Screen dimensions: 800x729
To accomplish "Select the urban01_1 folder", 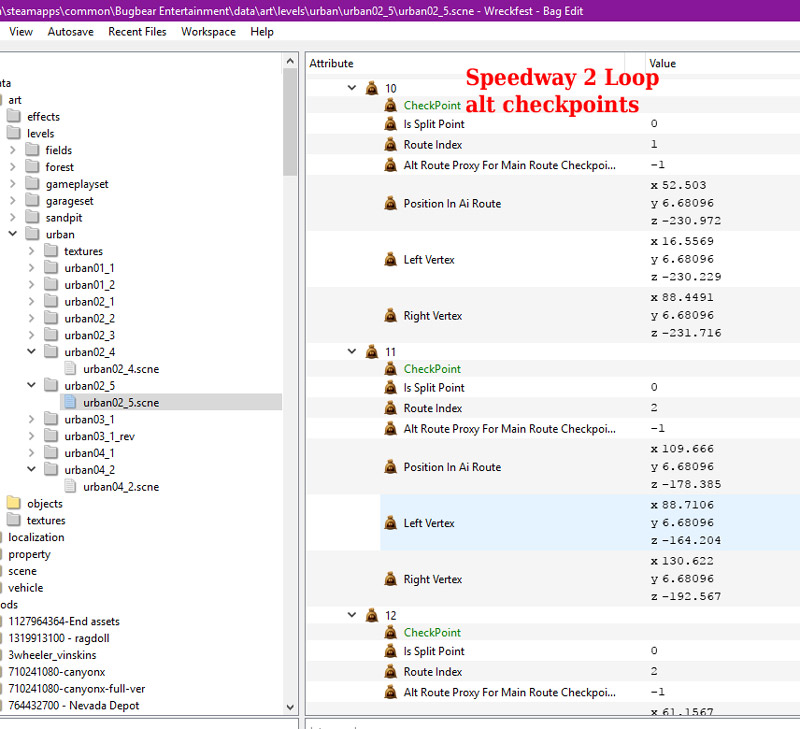I will [x=89, y=268].
